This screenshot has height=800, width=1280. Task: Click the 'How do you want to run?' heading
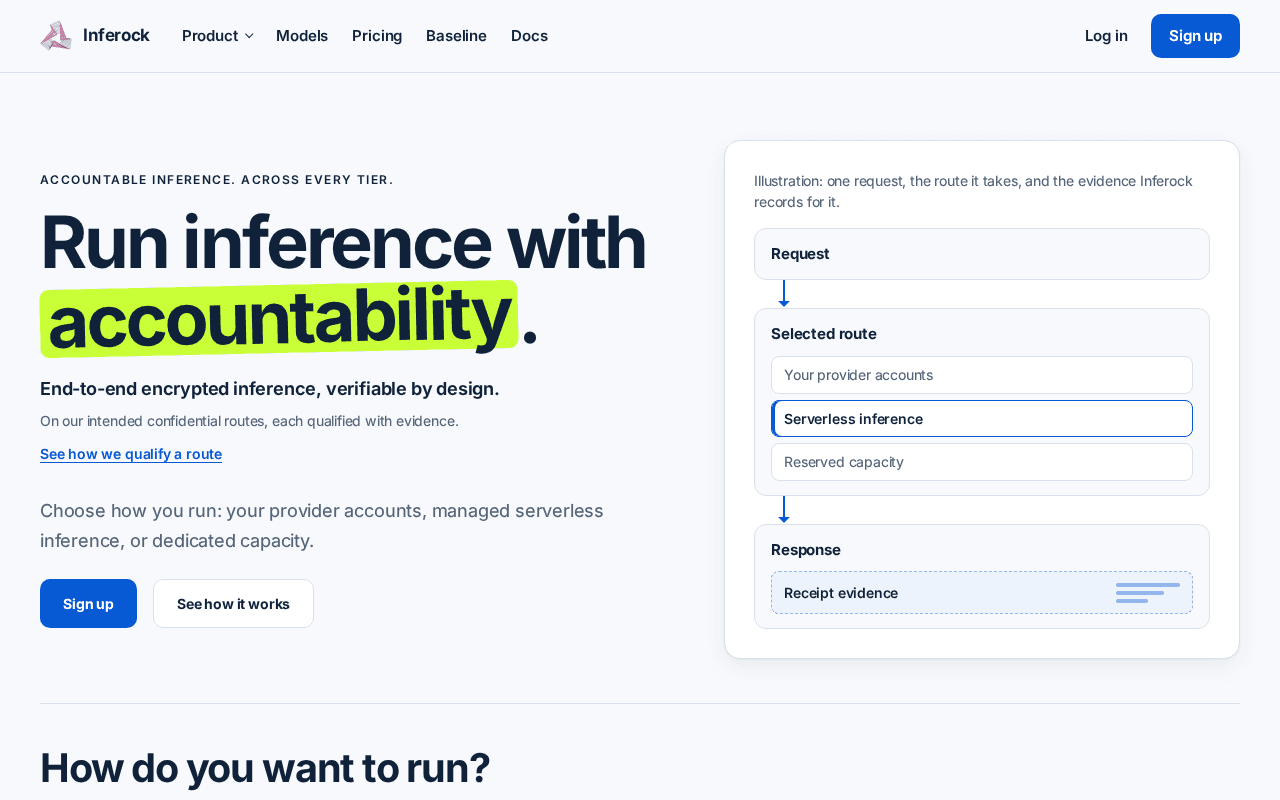(x=265, y=768)
